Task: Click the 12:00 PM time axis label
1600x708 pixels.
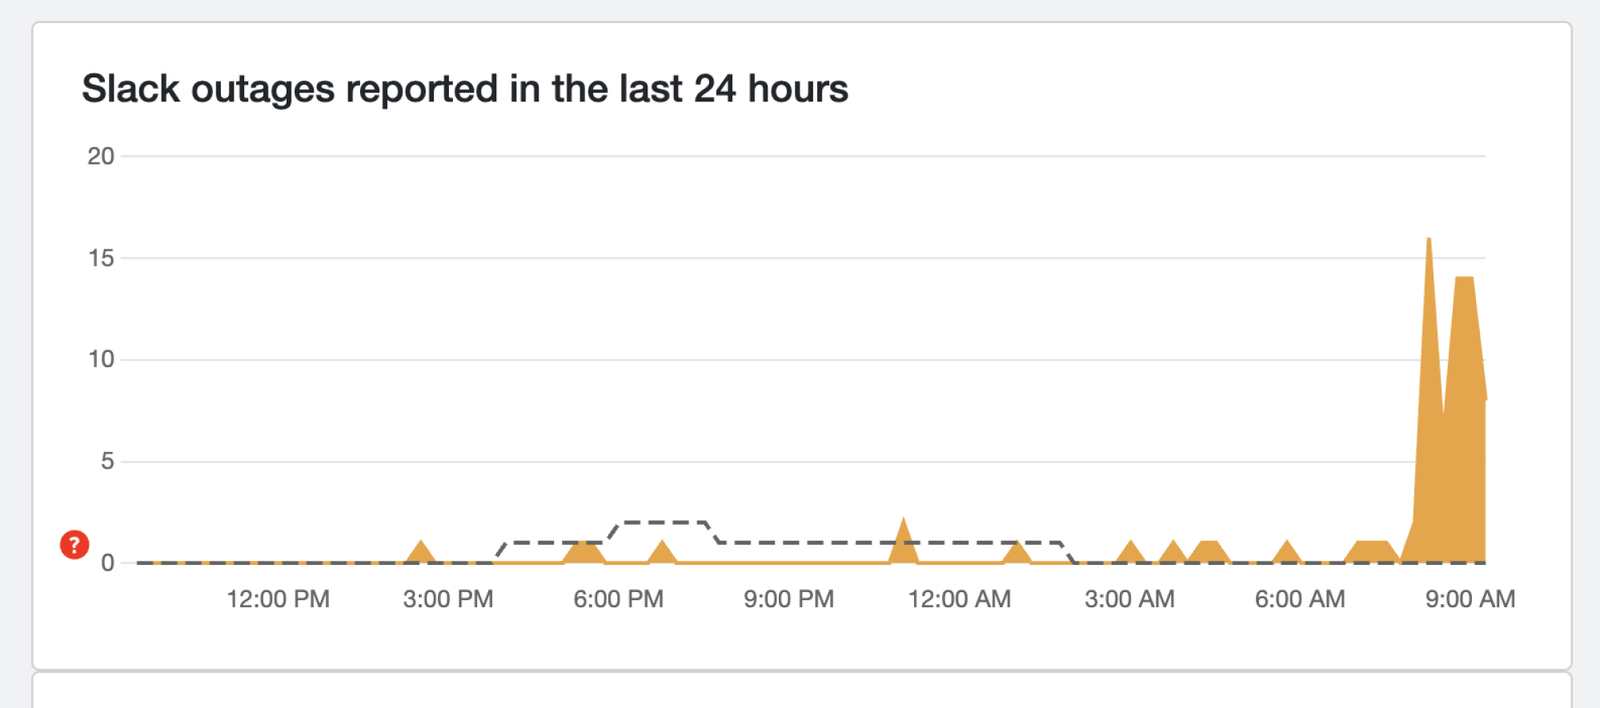Action: [x=278, y=599]
